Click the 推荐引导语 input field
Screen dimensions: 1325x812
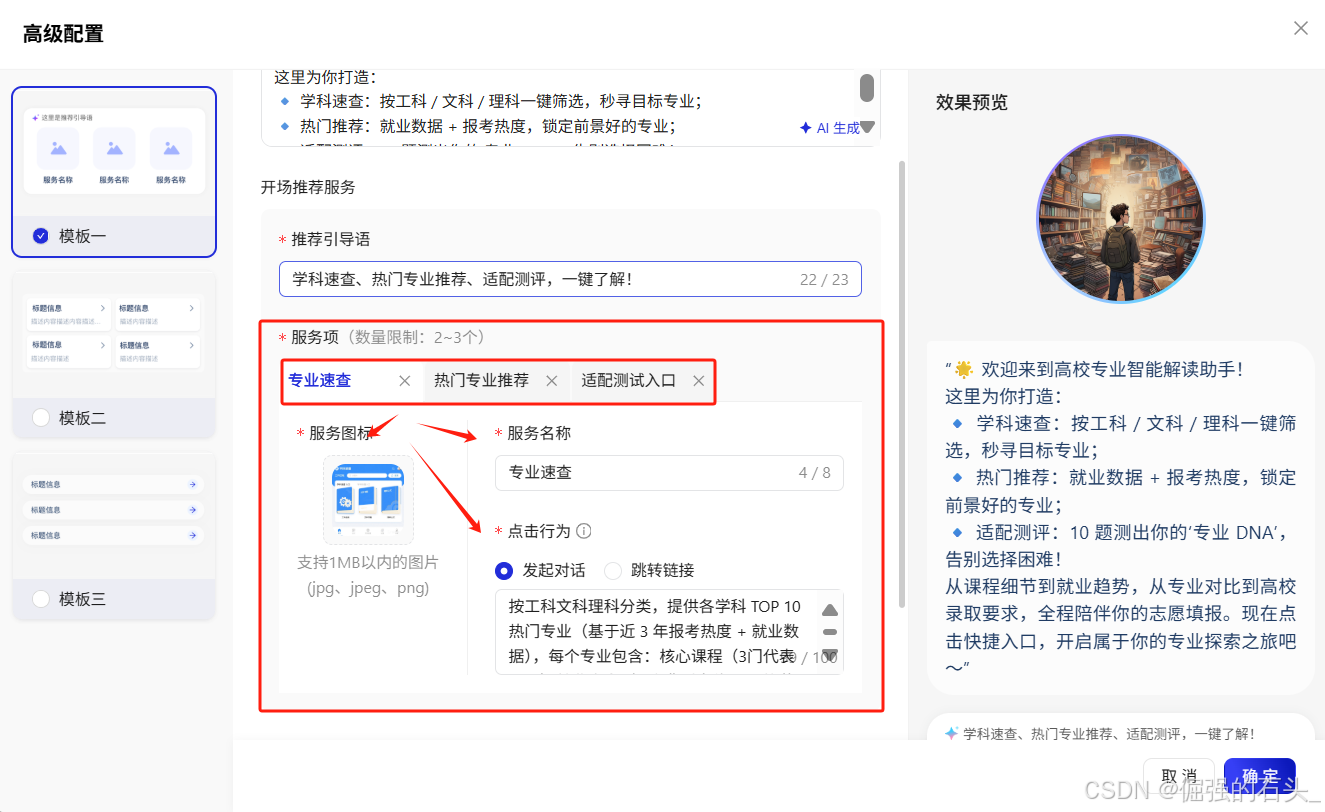(x=570, y=279)
